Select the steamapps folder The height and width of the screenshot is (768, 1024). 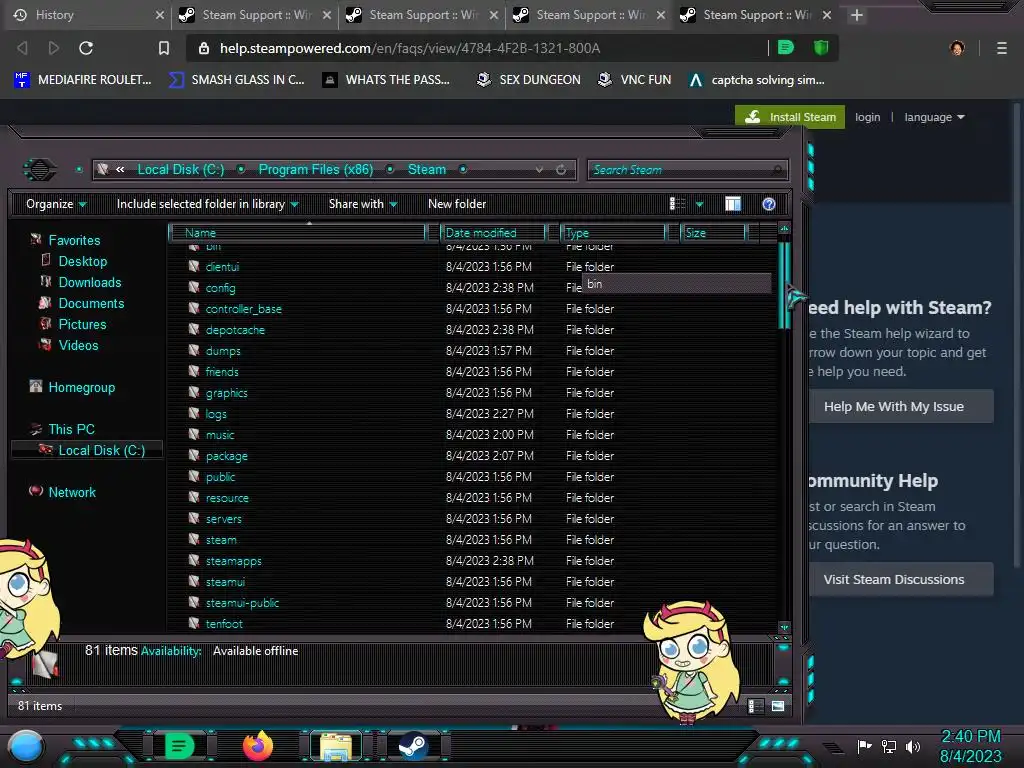click(233, 561)
